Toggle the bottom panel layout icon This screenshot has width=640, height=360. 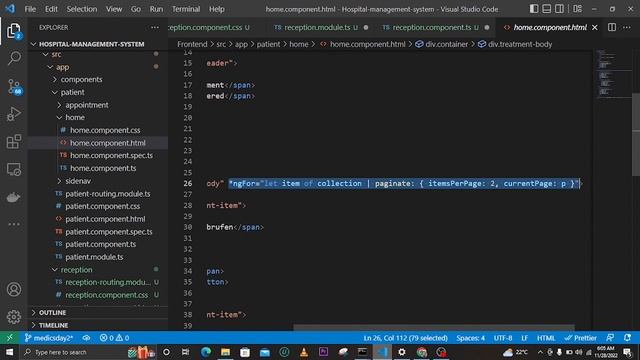point(547,9)
